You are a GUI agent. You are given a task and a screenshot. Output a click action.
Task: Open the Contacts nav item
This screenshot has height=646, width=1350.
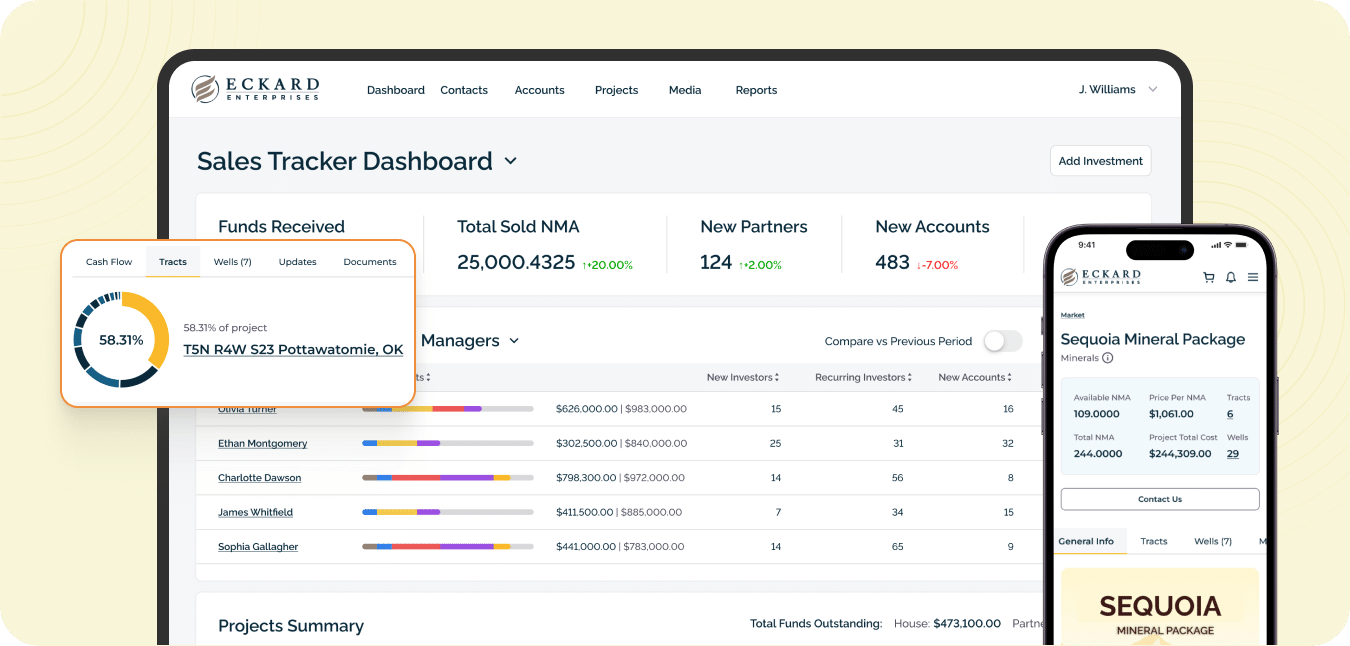pyautogui.click(x=464, y=90)
